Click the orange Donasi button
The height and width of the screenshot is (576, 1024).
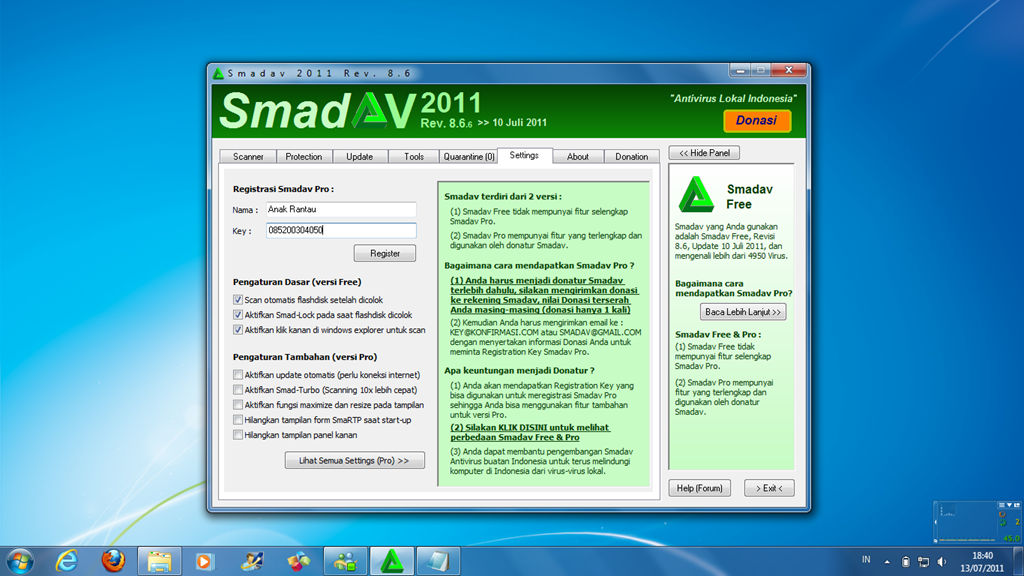click(x=757, y=121)
